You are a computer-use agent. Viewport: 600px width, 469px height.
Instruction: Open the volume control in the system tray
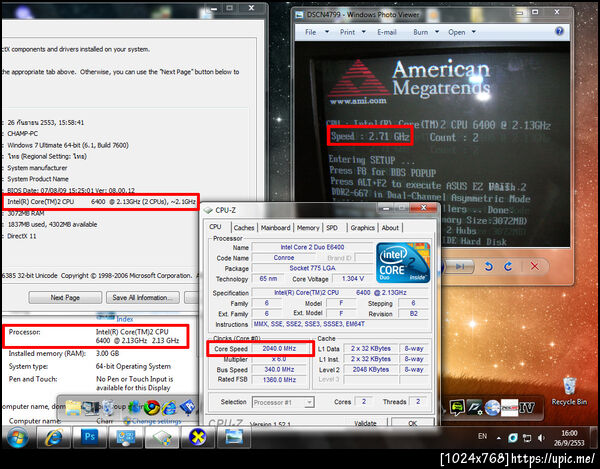point(541,438)
